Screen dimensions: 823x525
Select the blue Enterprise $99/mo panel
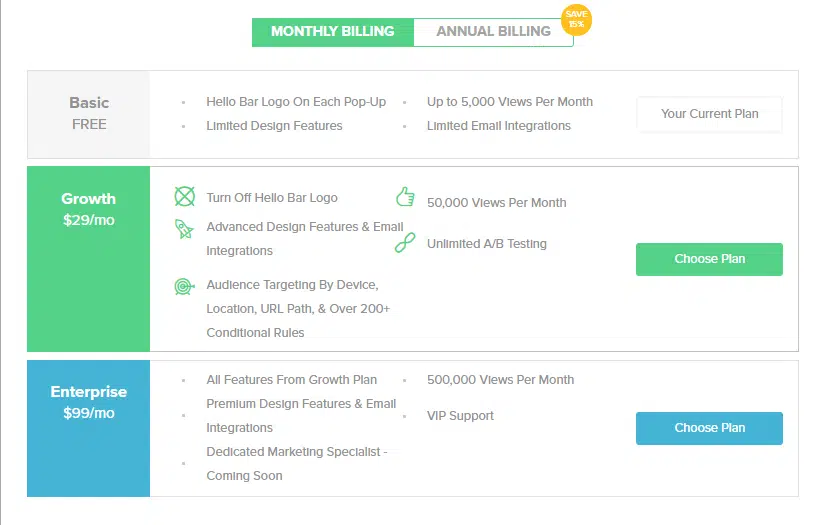(x=89, y=428)
